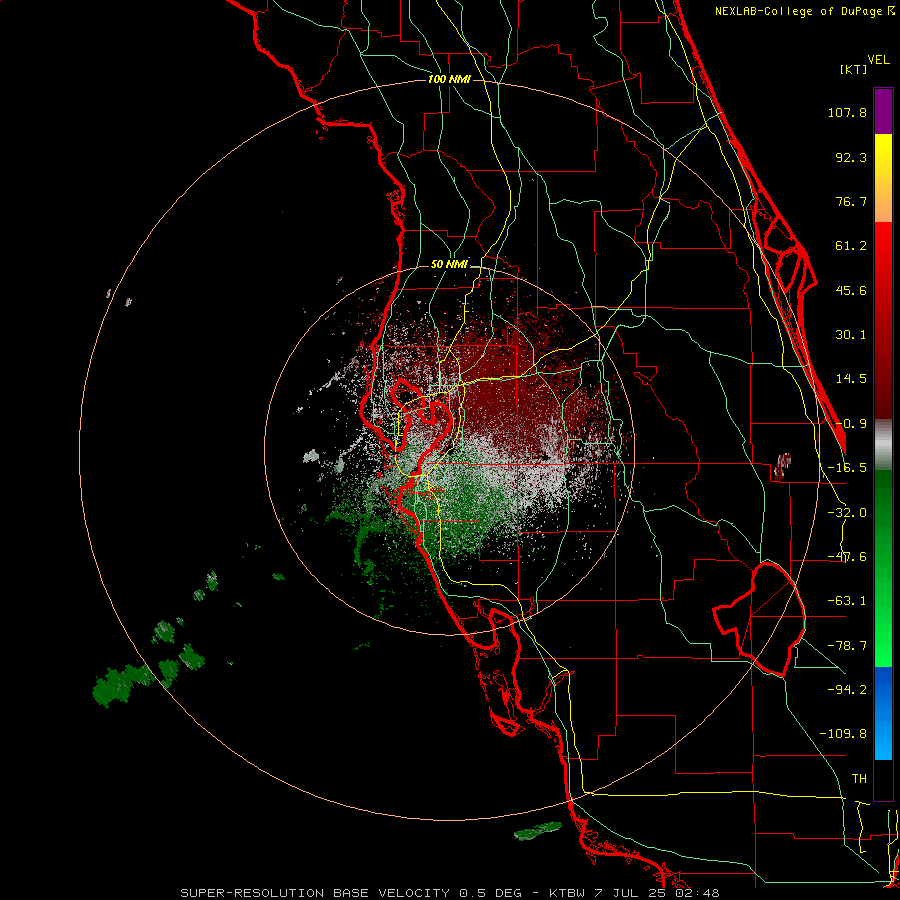This screenshot has width=900, height=900.
Task: Select the -32.0 scale value
Action: tap(847, 513)
